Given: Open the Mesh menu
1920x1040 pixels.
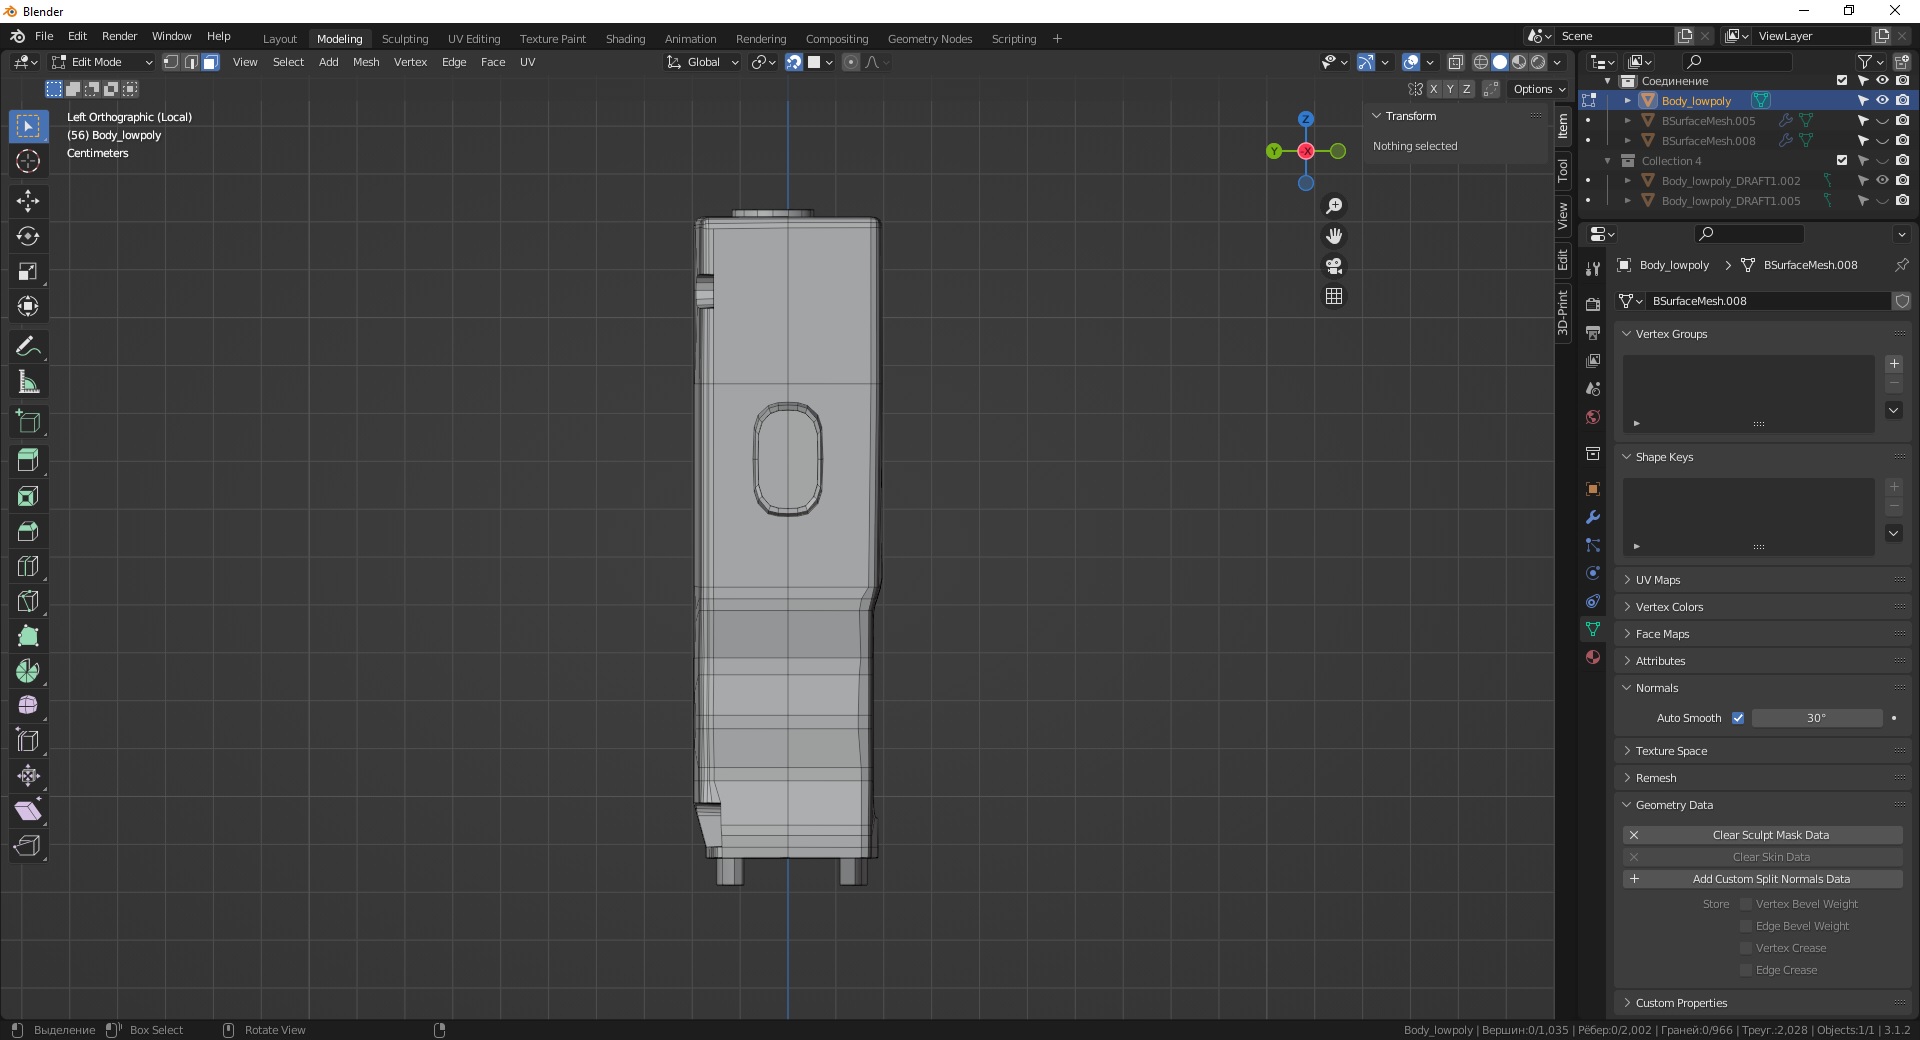Looking at the screenshot, I should pos(366,62).
